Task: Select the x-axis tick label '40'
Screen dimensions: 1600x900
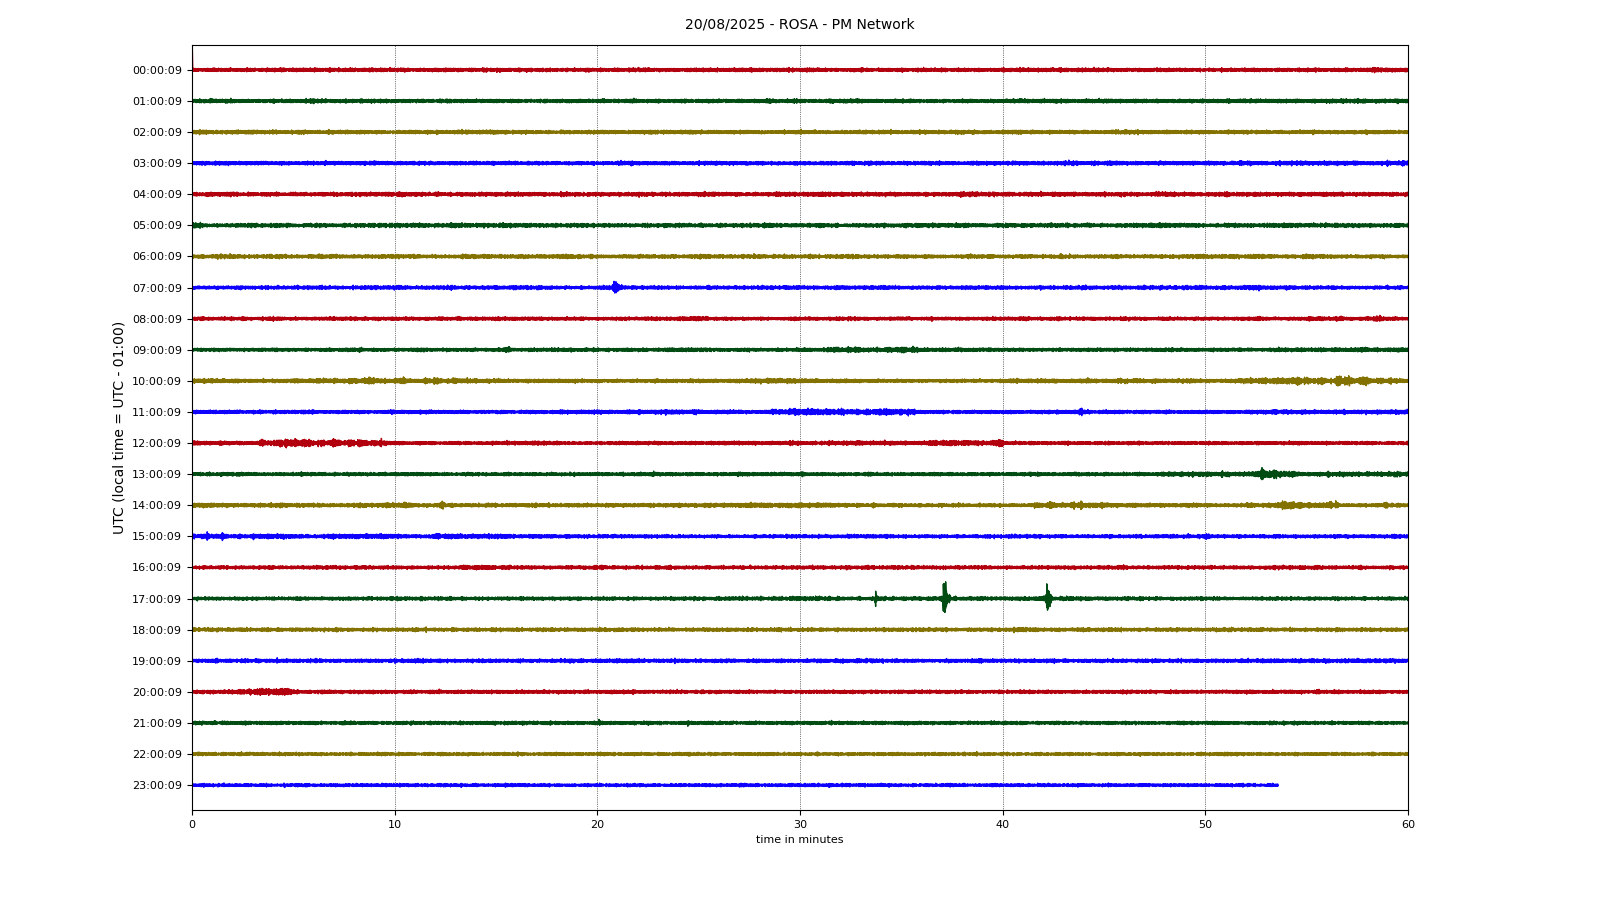Action: 1003,824
